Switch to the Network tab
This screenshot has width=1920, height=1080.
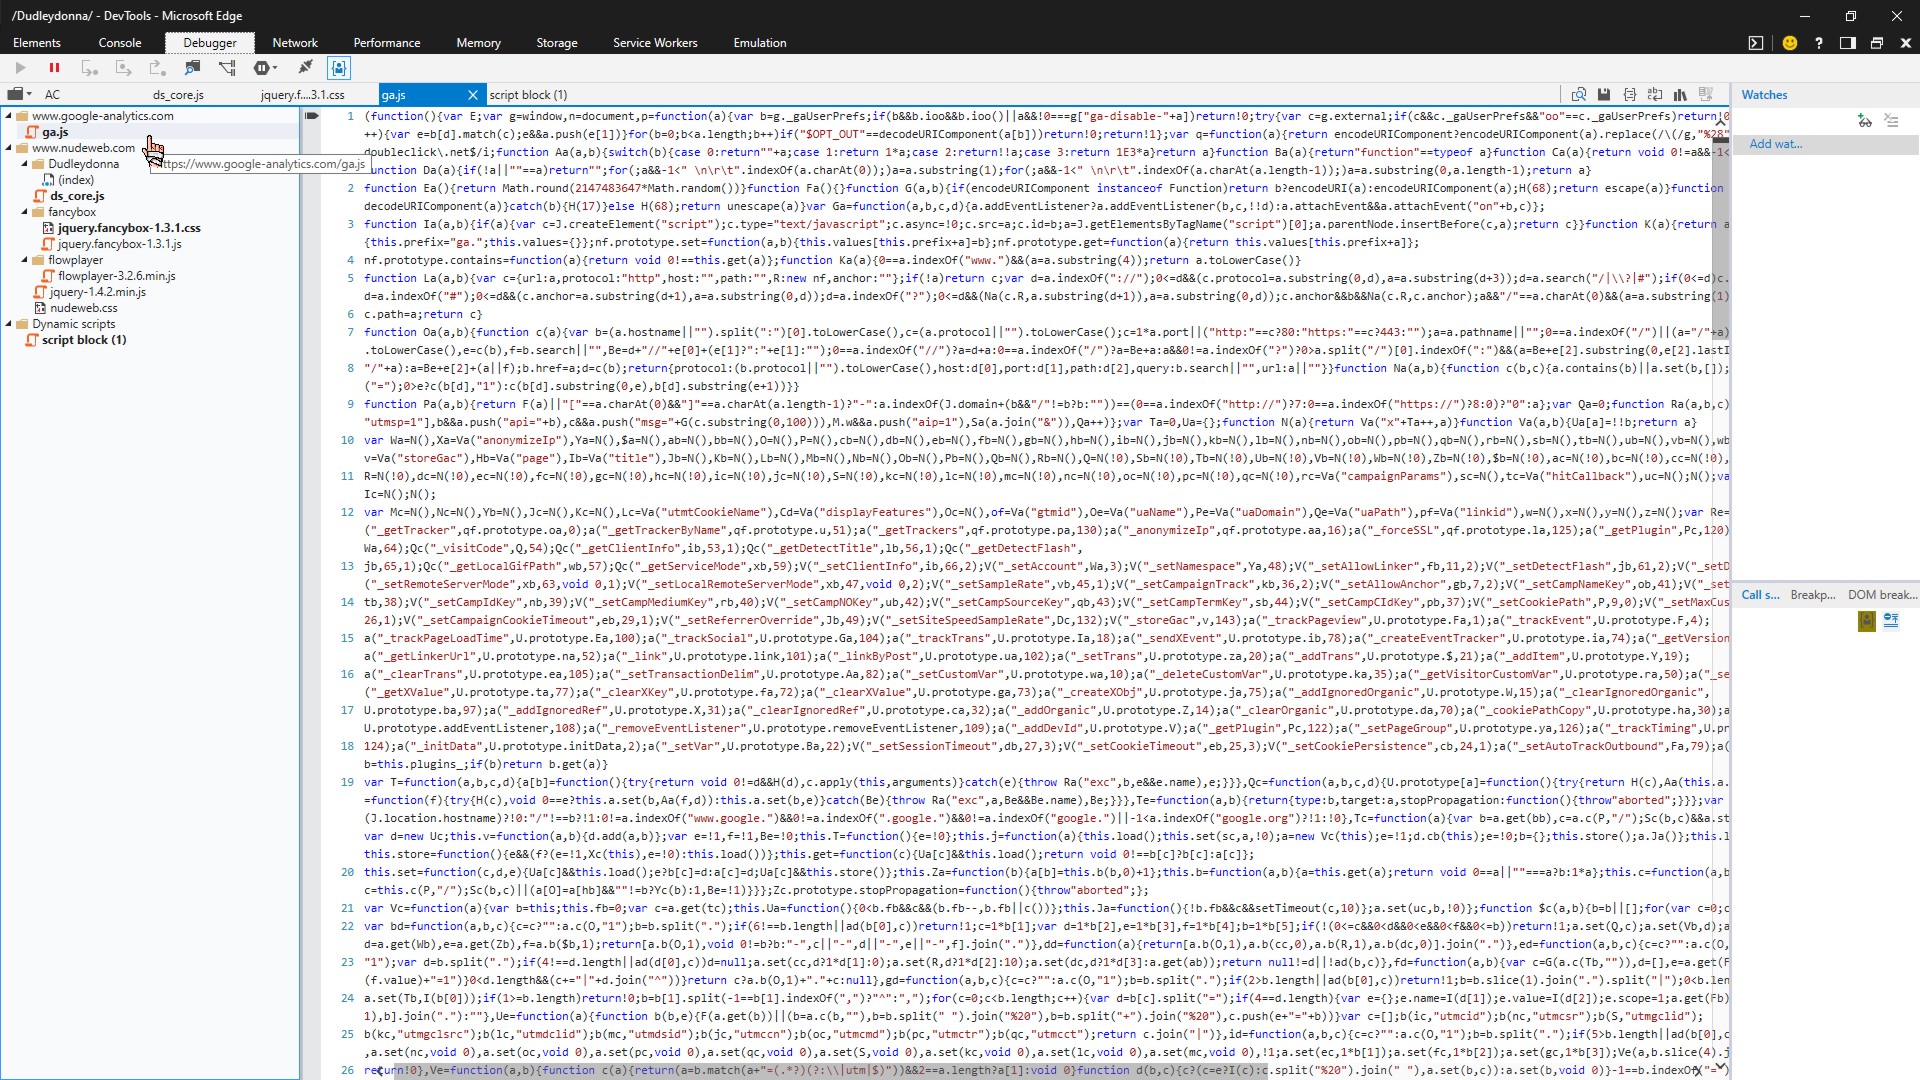294,43
